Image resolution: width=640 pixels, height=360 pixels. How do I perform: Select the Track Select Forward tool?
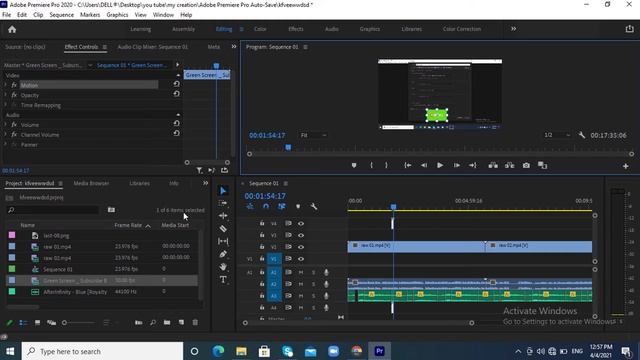pos(223,203)
